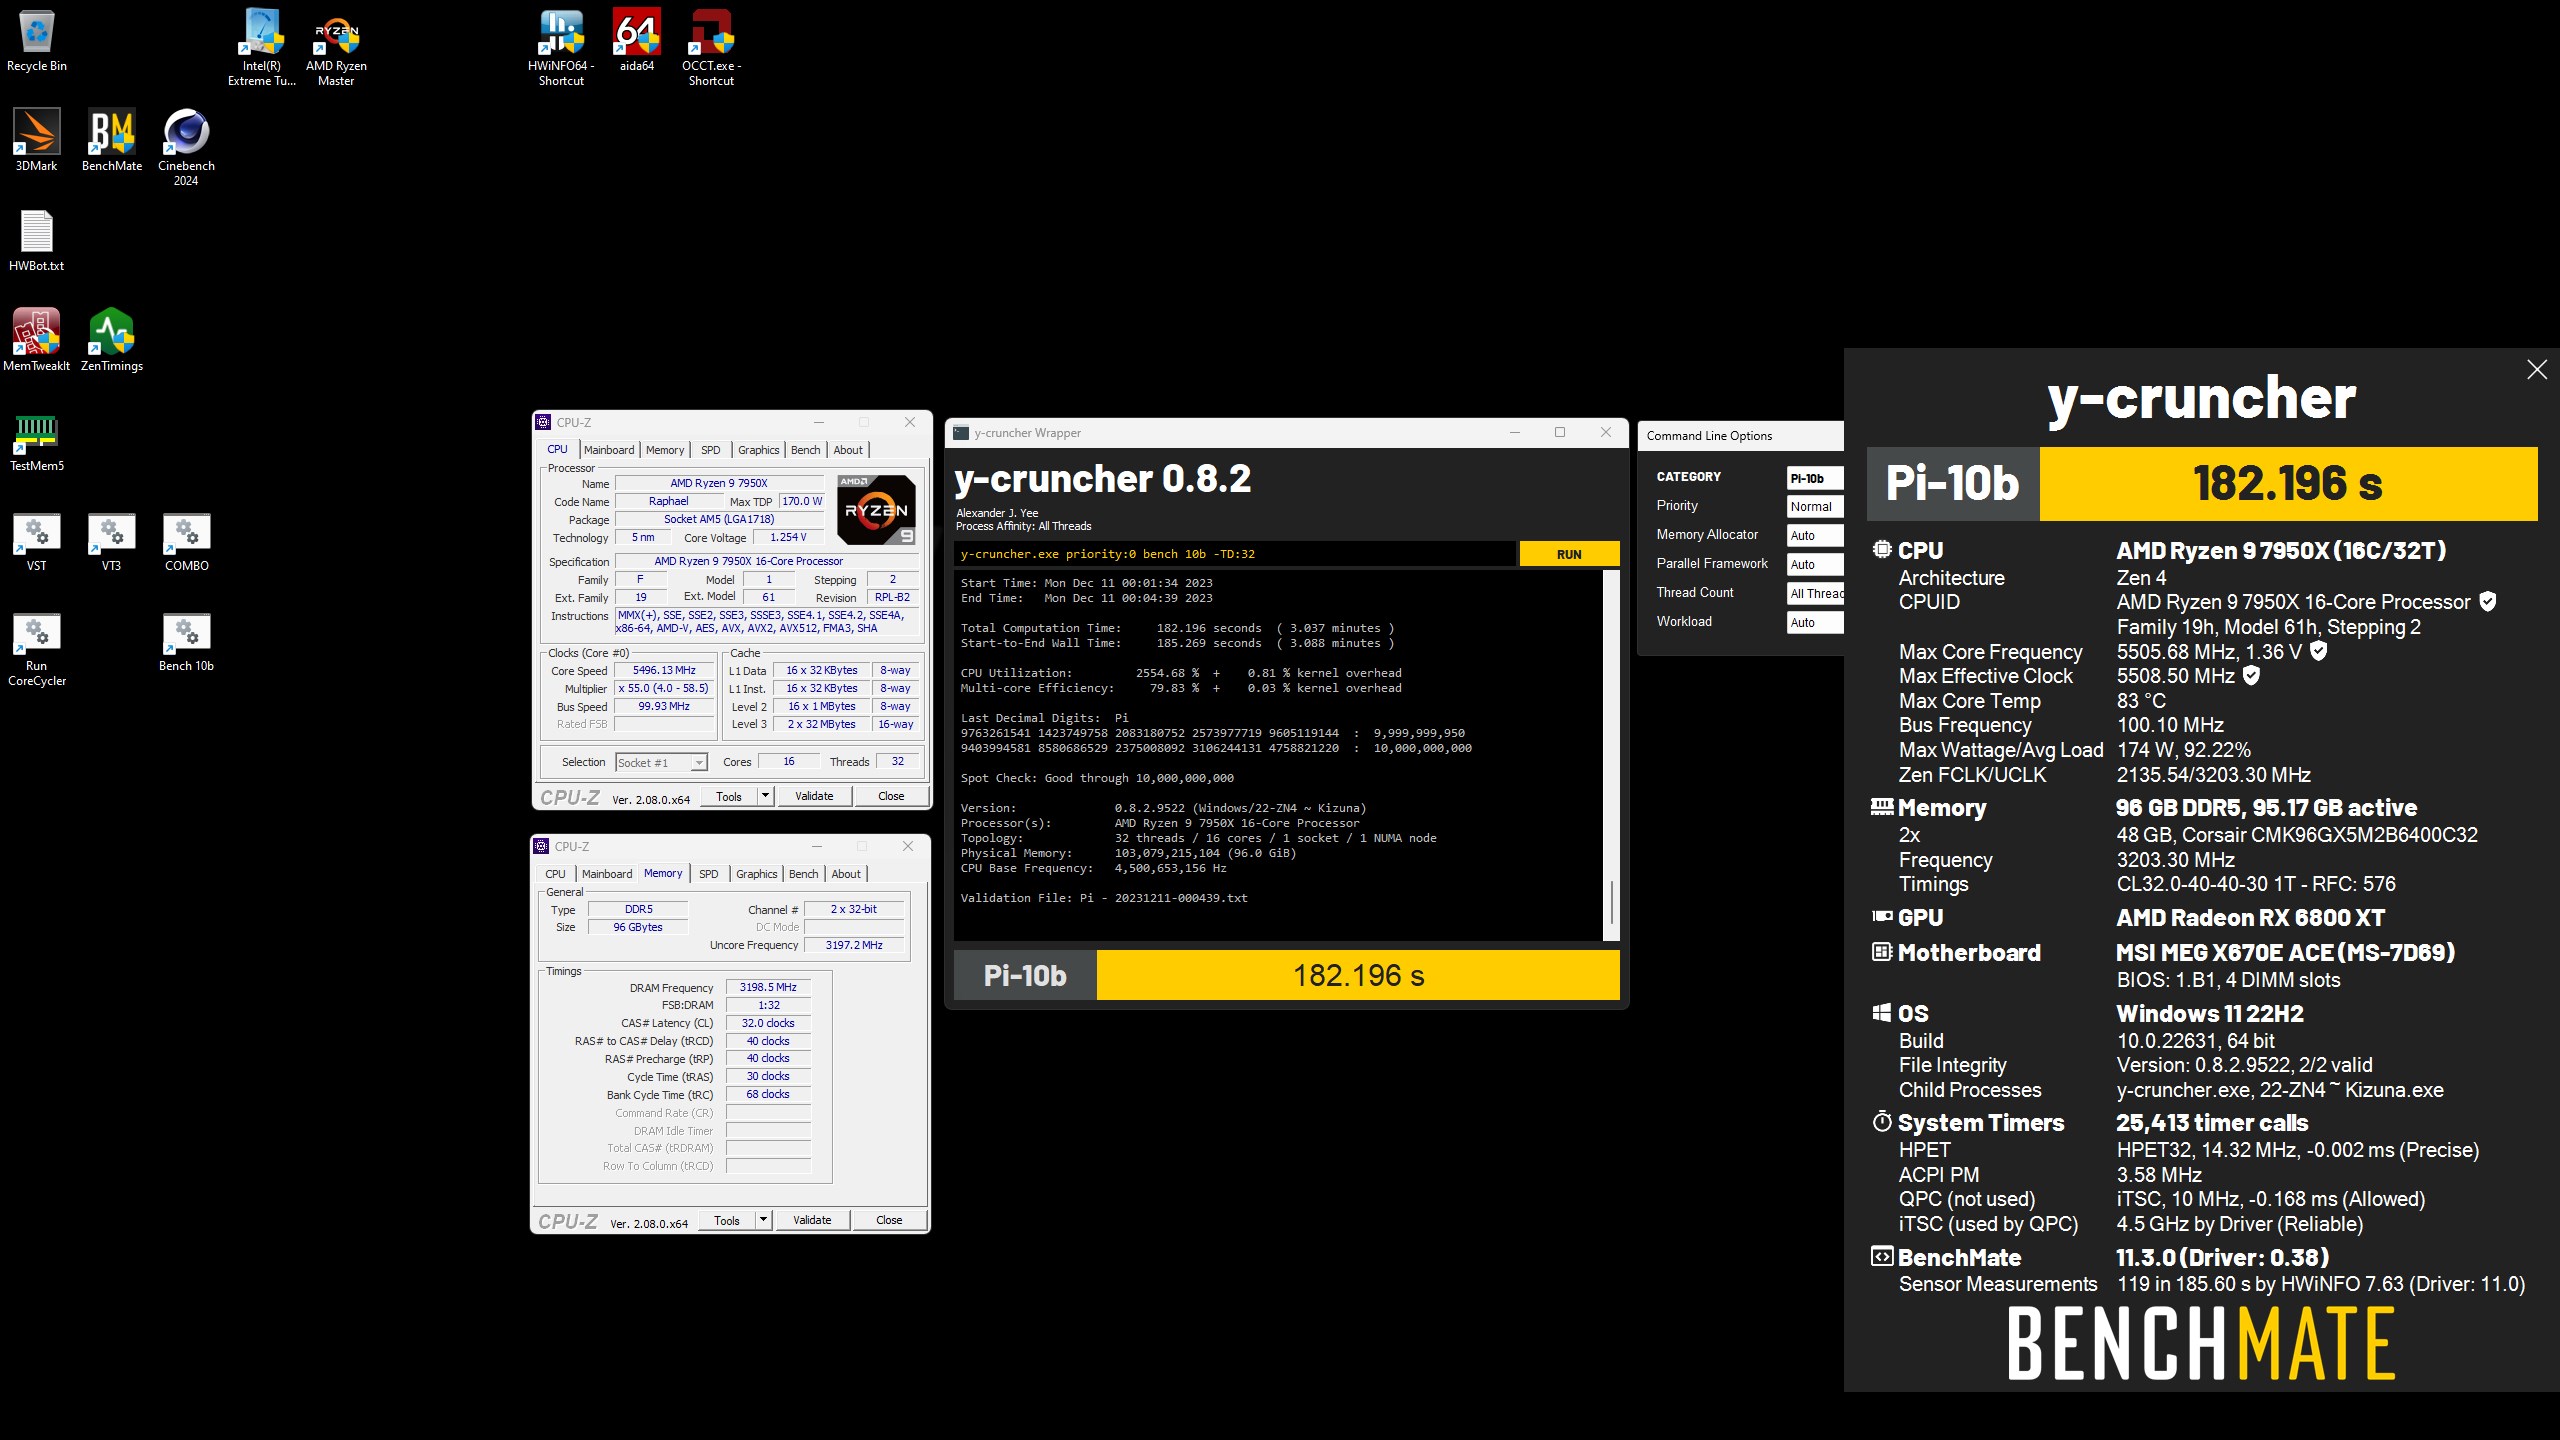Select the ZenTimings desktop icon
This screenshot has width=2560, height=1440.
pyautogui.click(x=112, y=340)
